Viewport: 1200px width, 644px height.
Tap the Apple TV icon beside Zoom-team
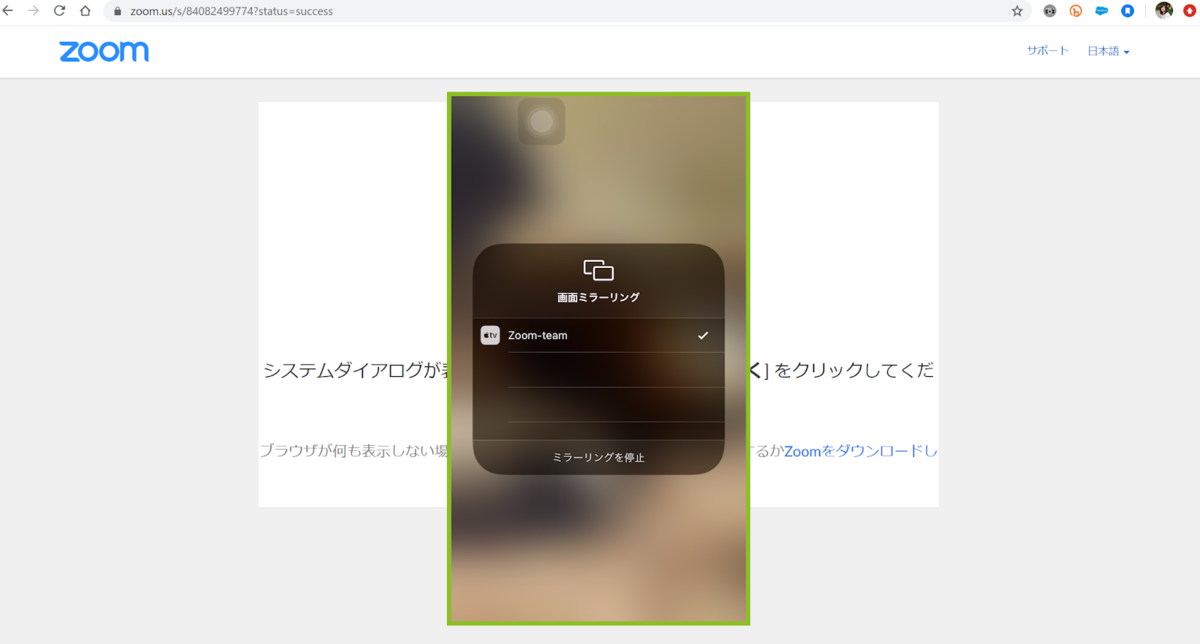(490, 336)
